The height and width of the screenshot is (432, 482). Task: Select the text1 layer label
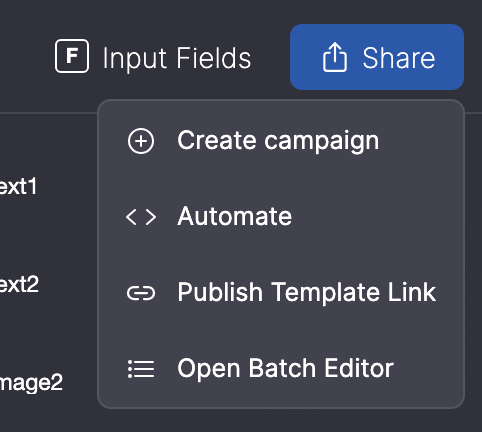point(18,186)
